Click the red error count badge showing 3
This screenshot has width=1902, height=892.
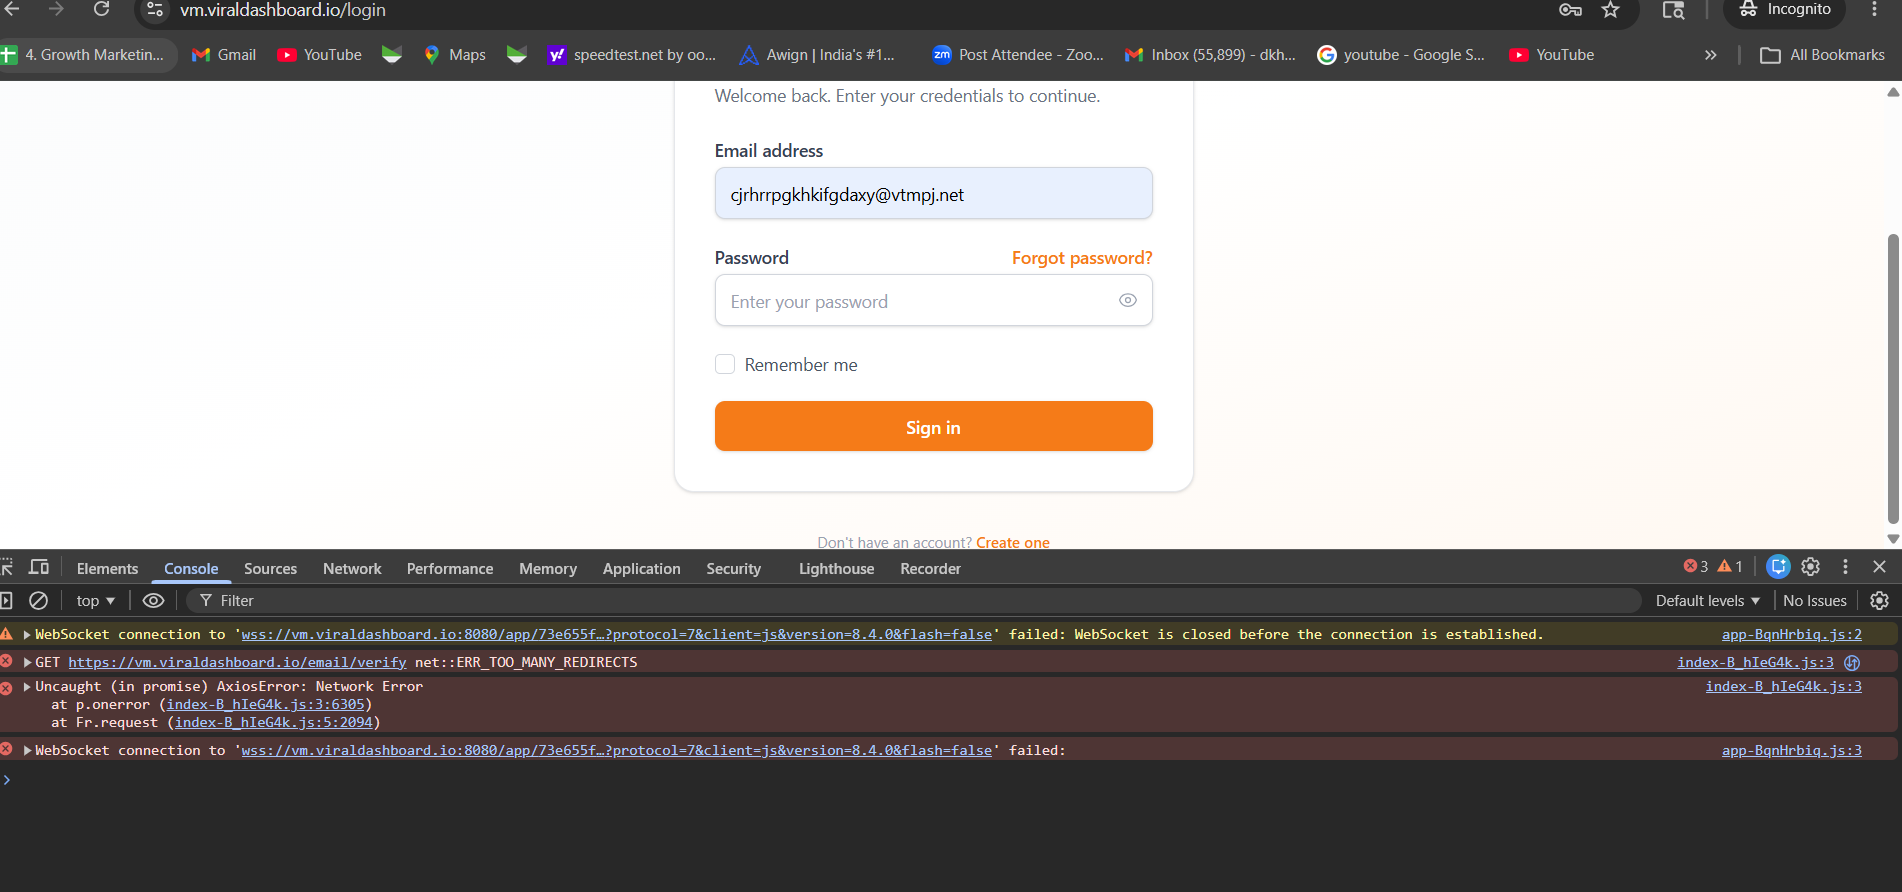pos(1696,566)
